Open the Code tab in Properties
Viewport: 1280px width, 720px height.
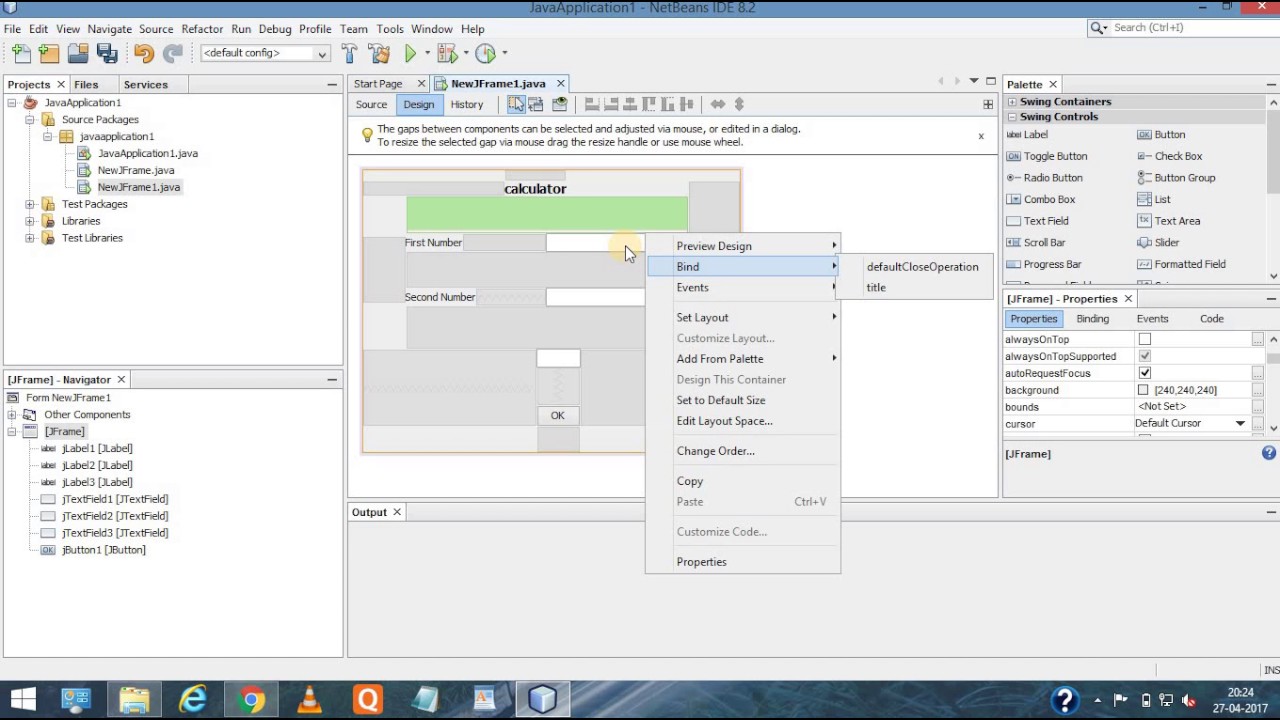[x=1211, y=318]
